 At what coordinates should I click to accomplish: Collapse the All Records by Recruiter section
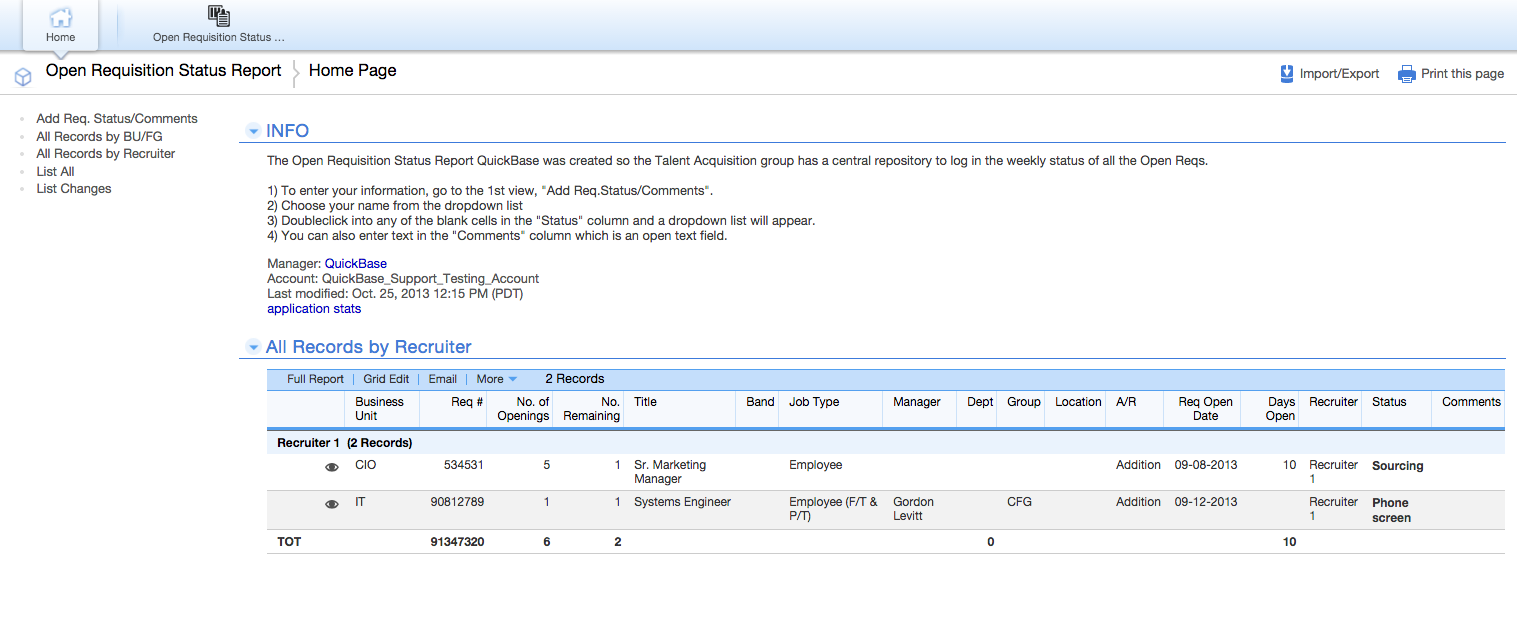click(x=253, y=347)
